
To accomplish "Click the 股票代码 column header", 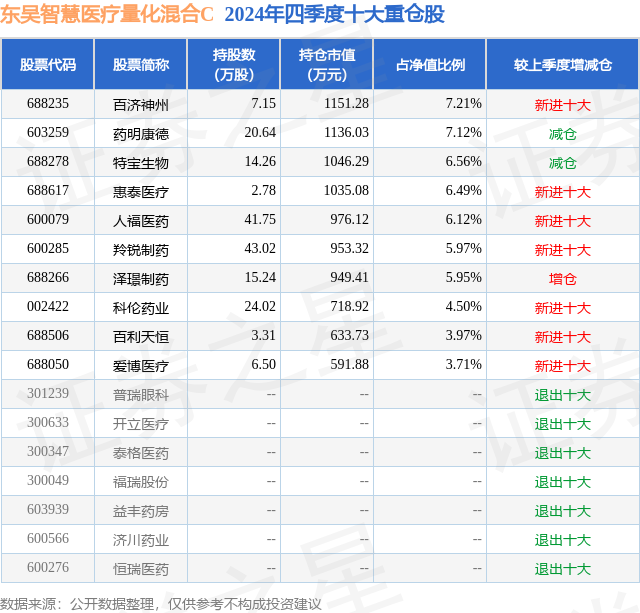I will click(x=48, y=64).
